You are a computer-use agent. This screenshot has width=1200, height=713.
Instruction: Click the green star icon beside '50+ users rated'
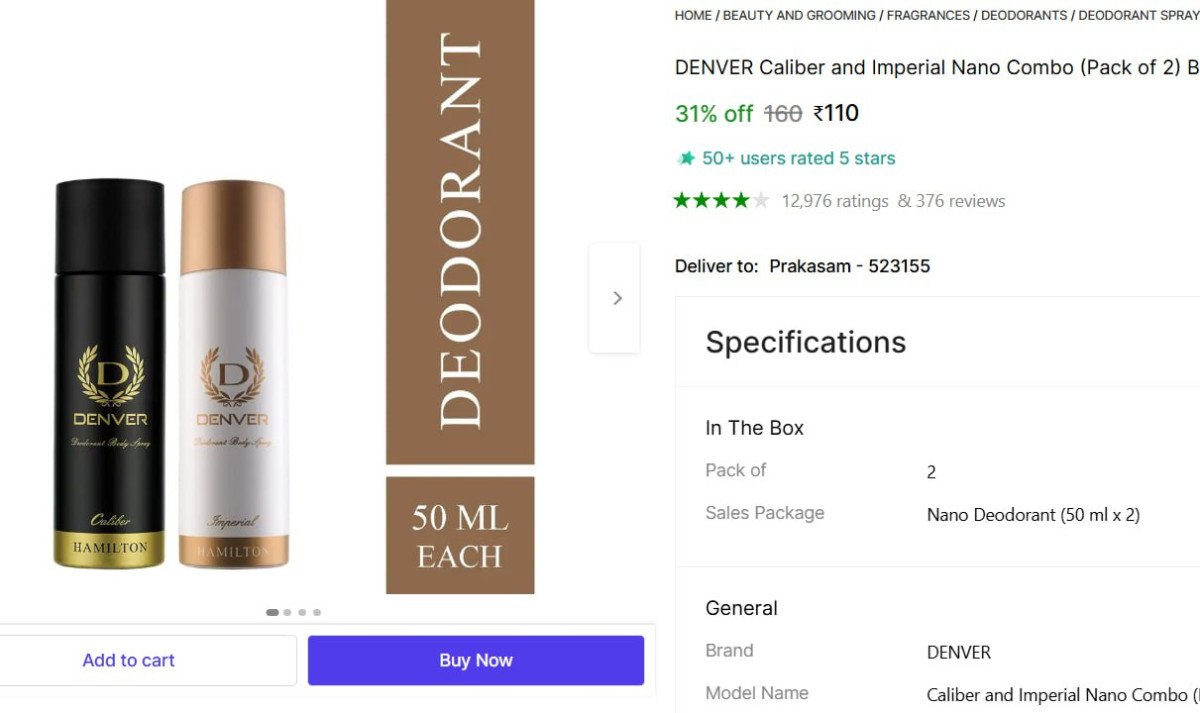(x=685, y=158)
